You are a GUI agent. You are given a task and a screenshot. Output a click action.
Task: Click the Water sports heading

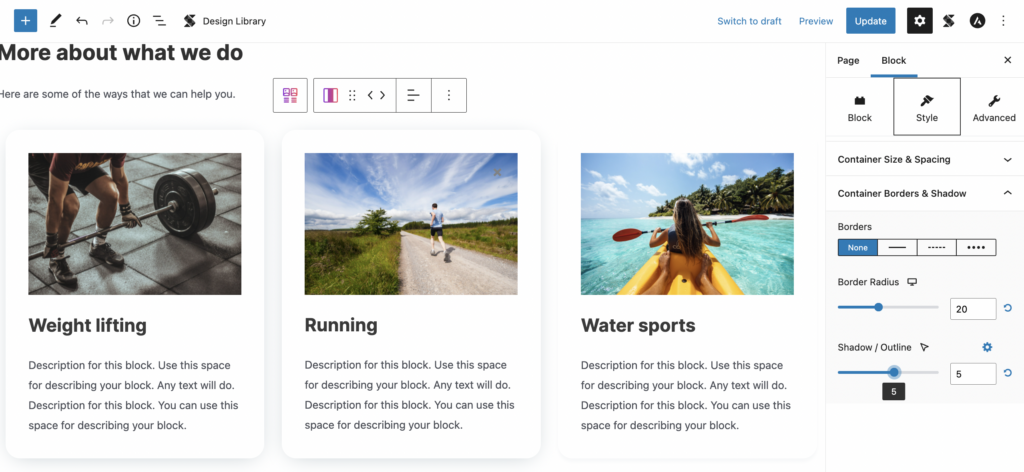tap(638, 325)
